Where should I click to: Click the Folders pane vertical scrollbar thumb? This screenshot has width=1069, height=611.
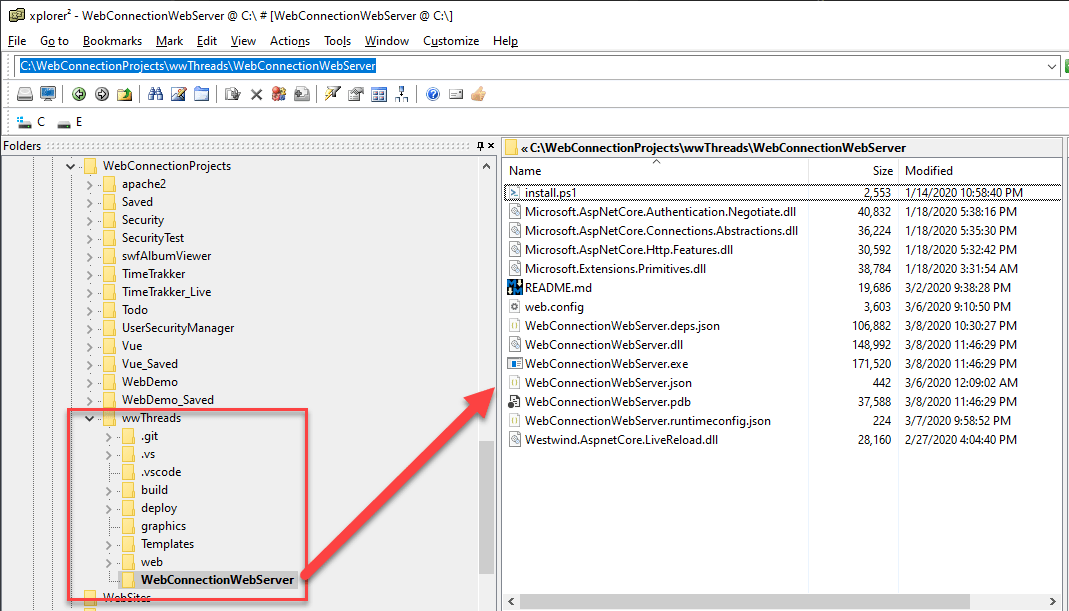click(486, 507)
